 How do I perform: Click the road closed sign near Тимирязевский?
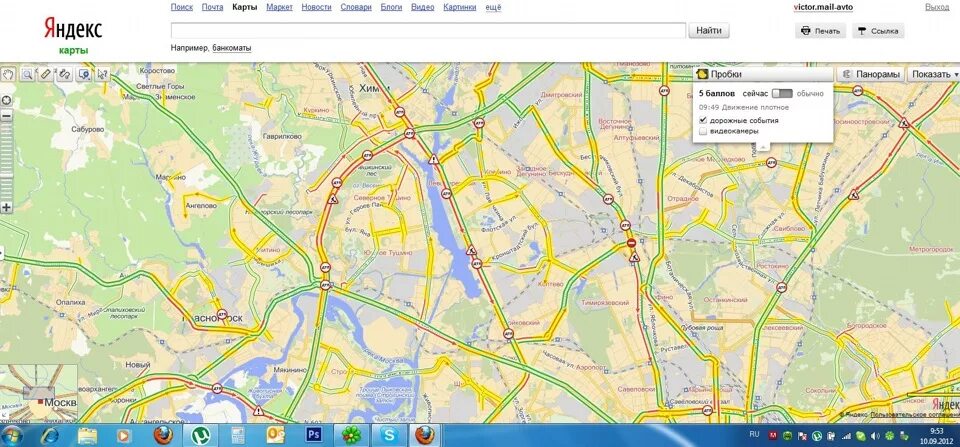631,243
